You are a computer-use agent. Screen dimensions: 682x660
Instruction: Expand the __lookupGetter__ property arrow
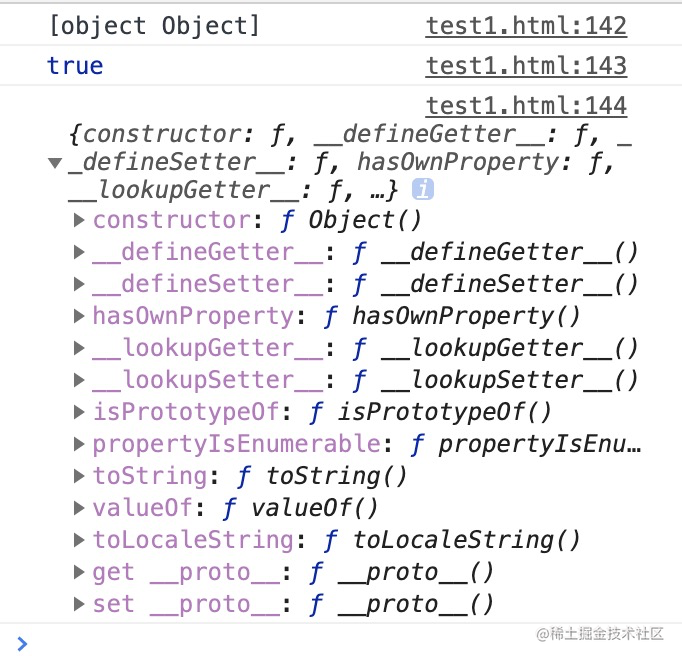[x=79, y=348]
